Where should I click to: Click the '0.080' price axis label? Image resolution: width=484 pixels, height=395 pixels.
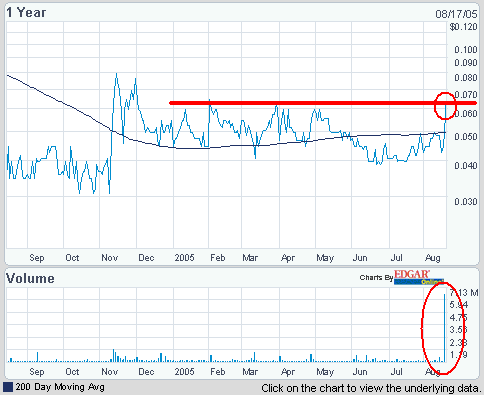coord(466,77)
